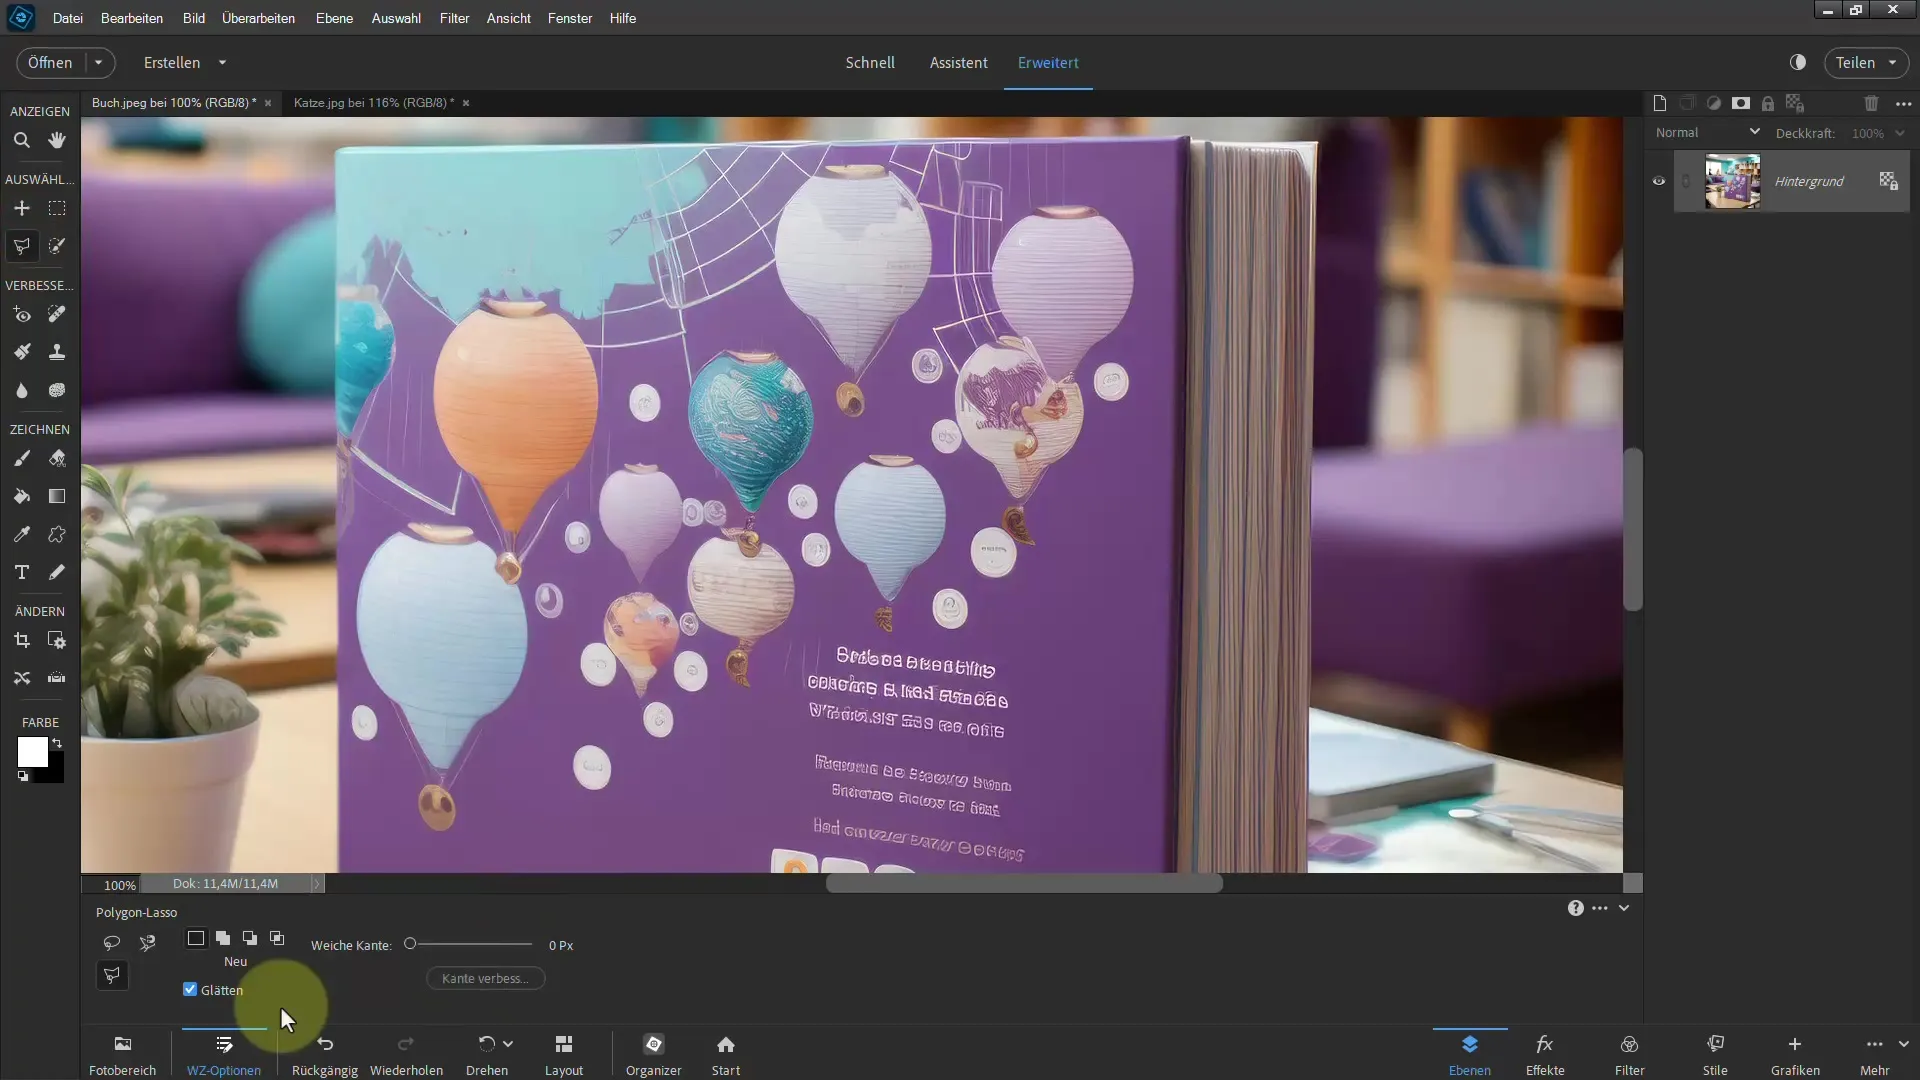Open the Layers panel flyout menu
Image resolution: width=1920 pixels, height=1080 pixels.
coord(1904,103)
